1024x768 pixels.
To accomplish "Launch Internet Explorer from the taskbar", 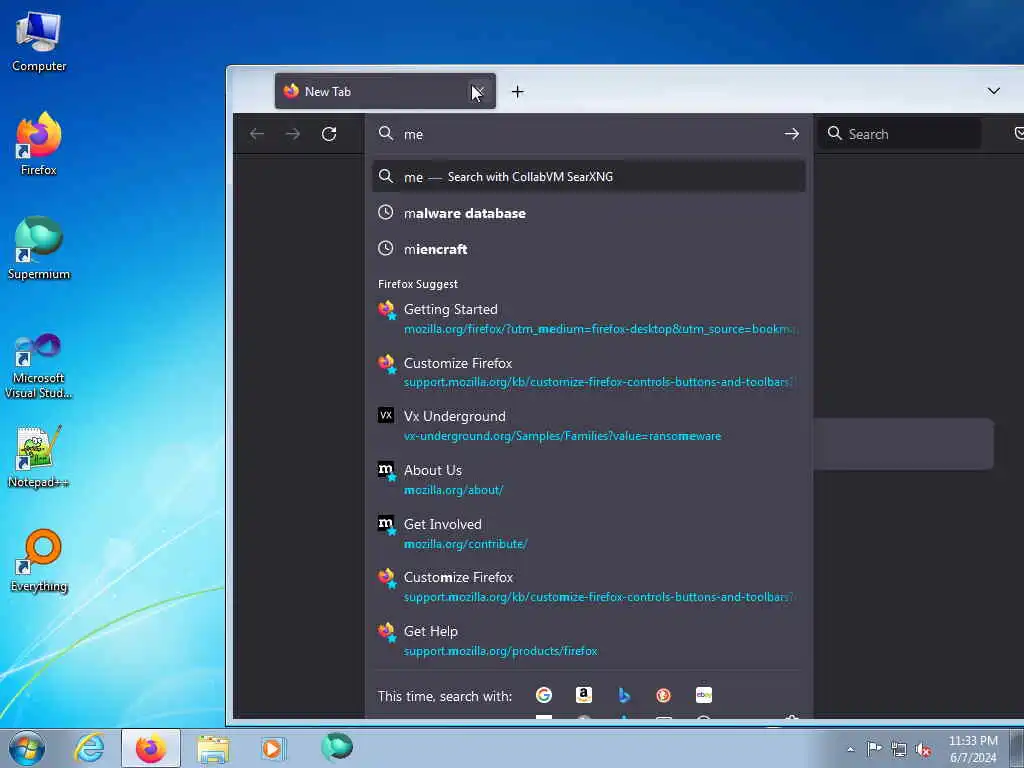I will pyautogui.click(x=89, y=748).
